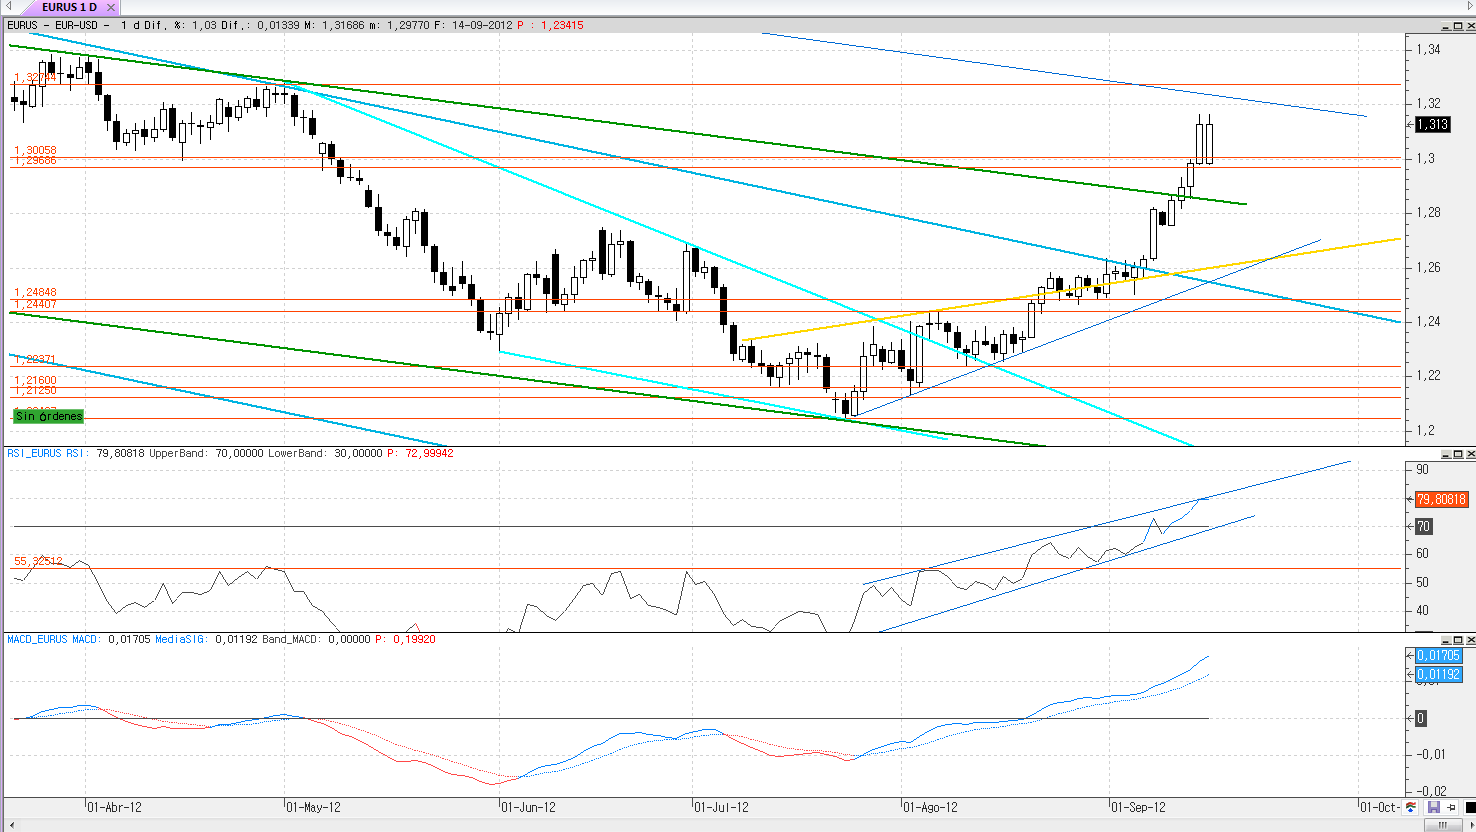Click the current price tag "1,313"
The width and height of the screenshot is (1476, 832).
click(1433, 124)
